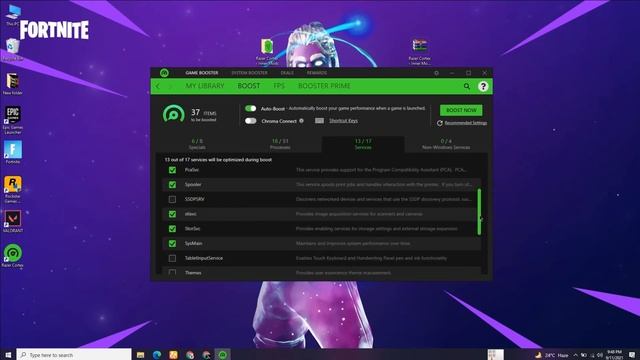The image size is (640, 360).
Task: Open the FPS tab
Action: [279, 86]
